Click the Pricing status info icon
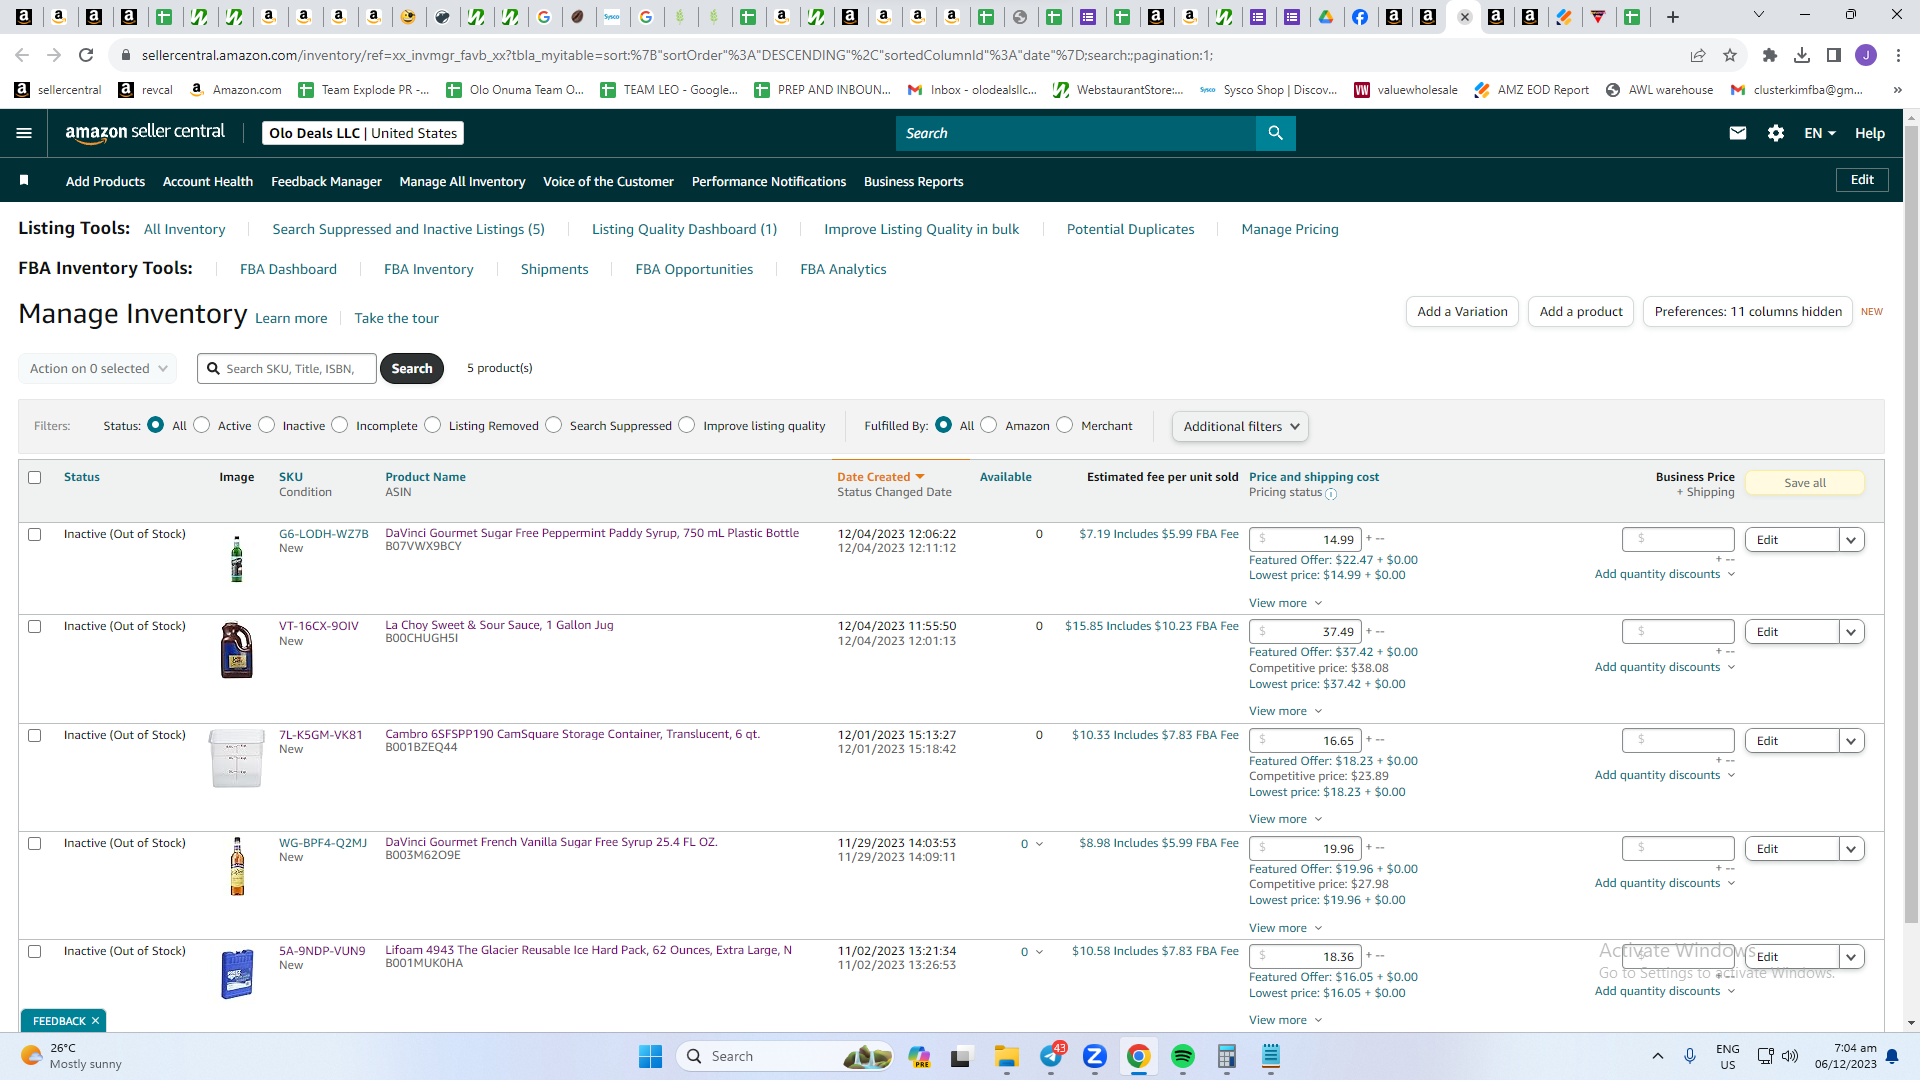Image resolution: width=1920 pixels, height=1080 pixels. click(1331, 493)
